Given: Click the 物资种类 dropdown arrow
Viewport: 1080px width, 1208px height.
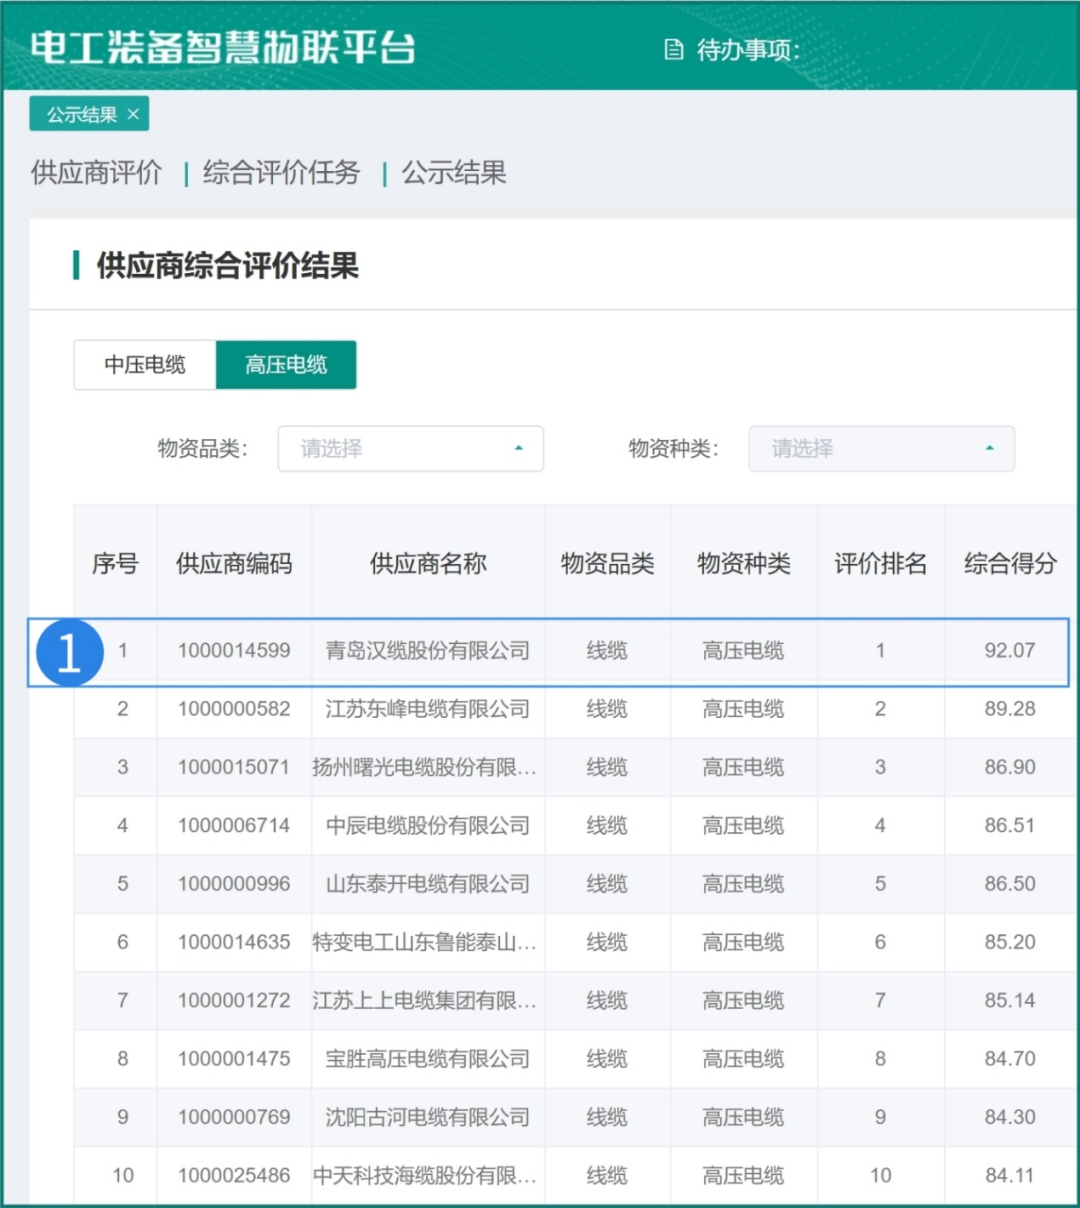Looking at the screenshot, I should 989,448.
